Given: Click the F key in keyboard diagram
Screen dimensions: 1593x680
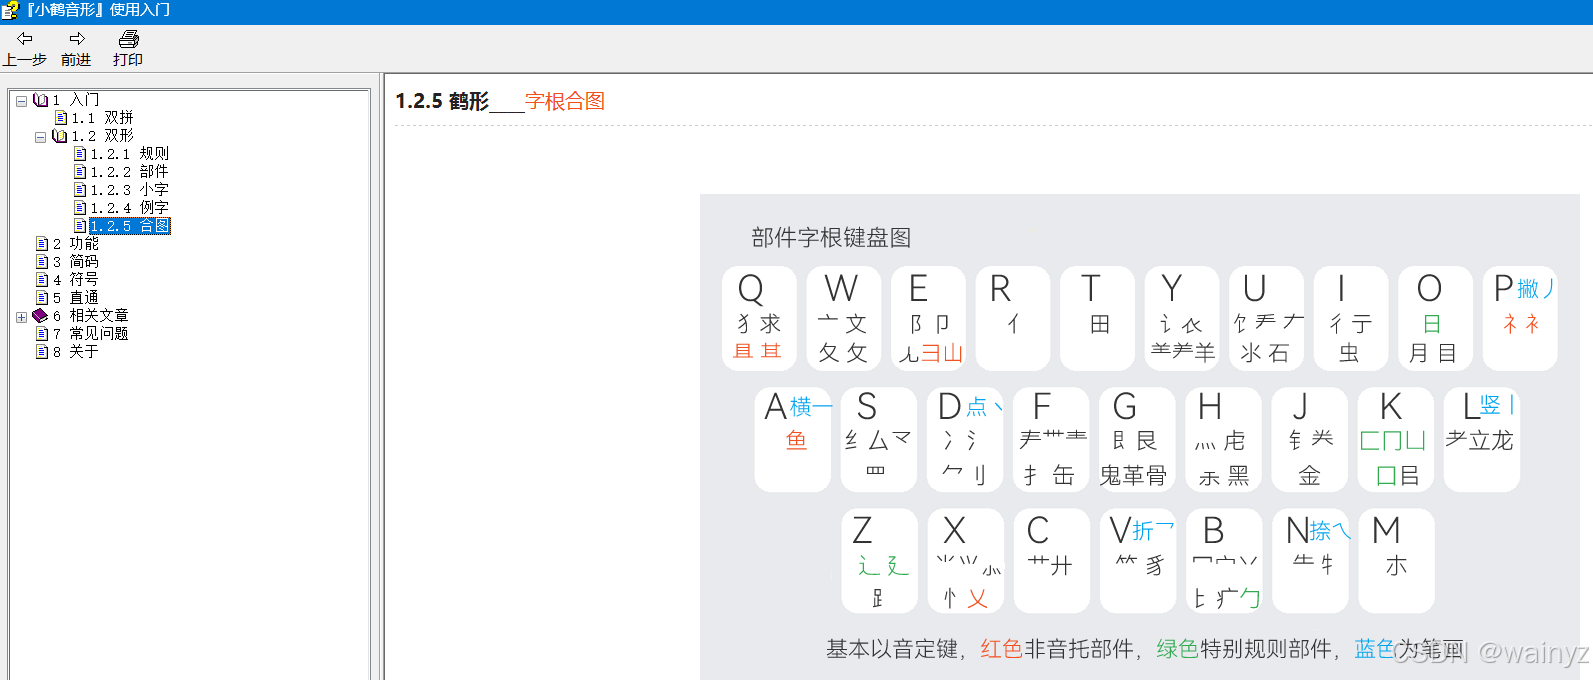Looking at the screenshot, I should pos(1051,440).
